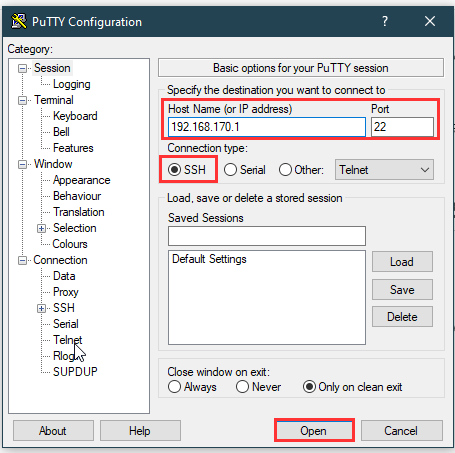Click the Save session button
Image resolution: width=455 pixels, height=453 pixels.
(x=402, y=290)
